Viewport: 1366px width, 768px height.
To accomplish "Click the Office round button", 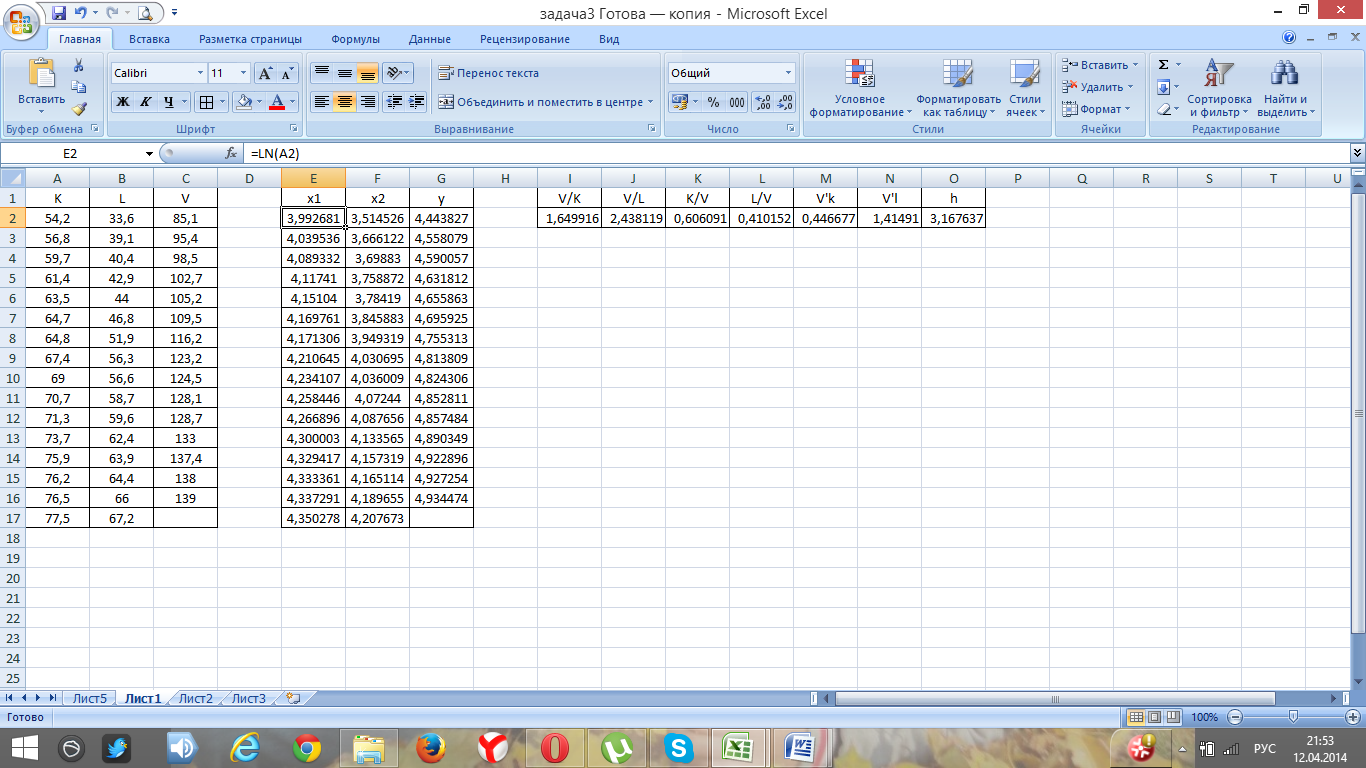I will [23, 20].
